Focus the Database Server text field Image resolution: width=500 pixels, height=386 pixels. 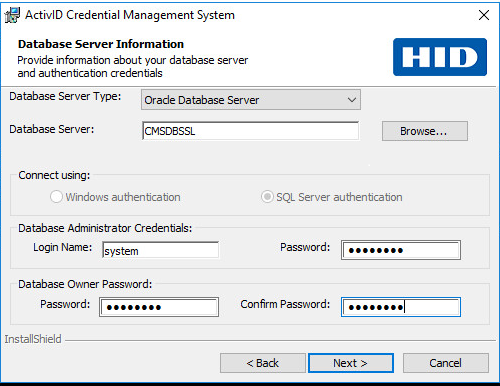click(x=250, y=131)
